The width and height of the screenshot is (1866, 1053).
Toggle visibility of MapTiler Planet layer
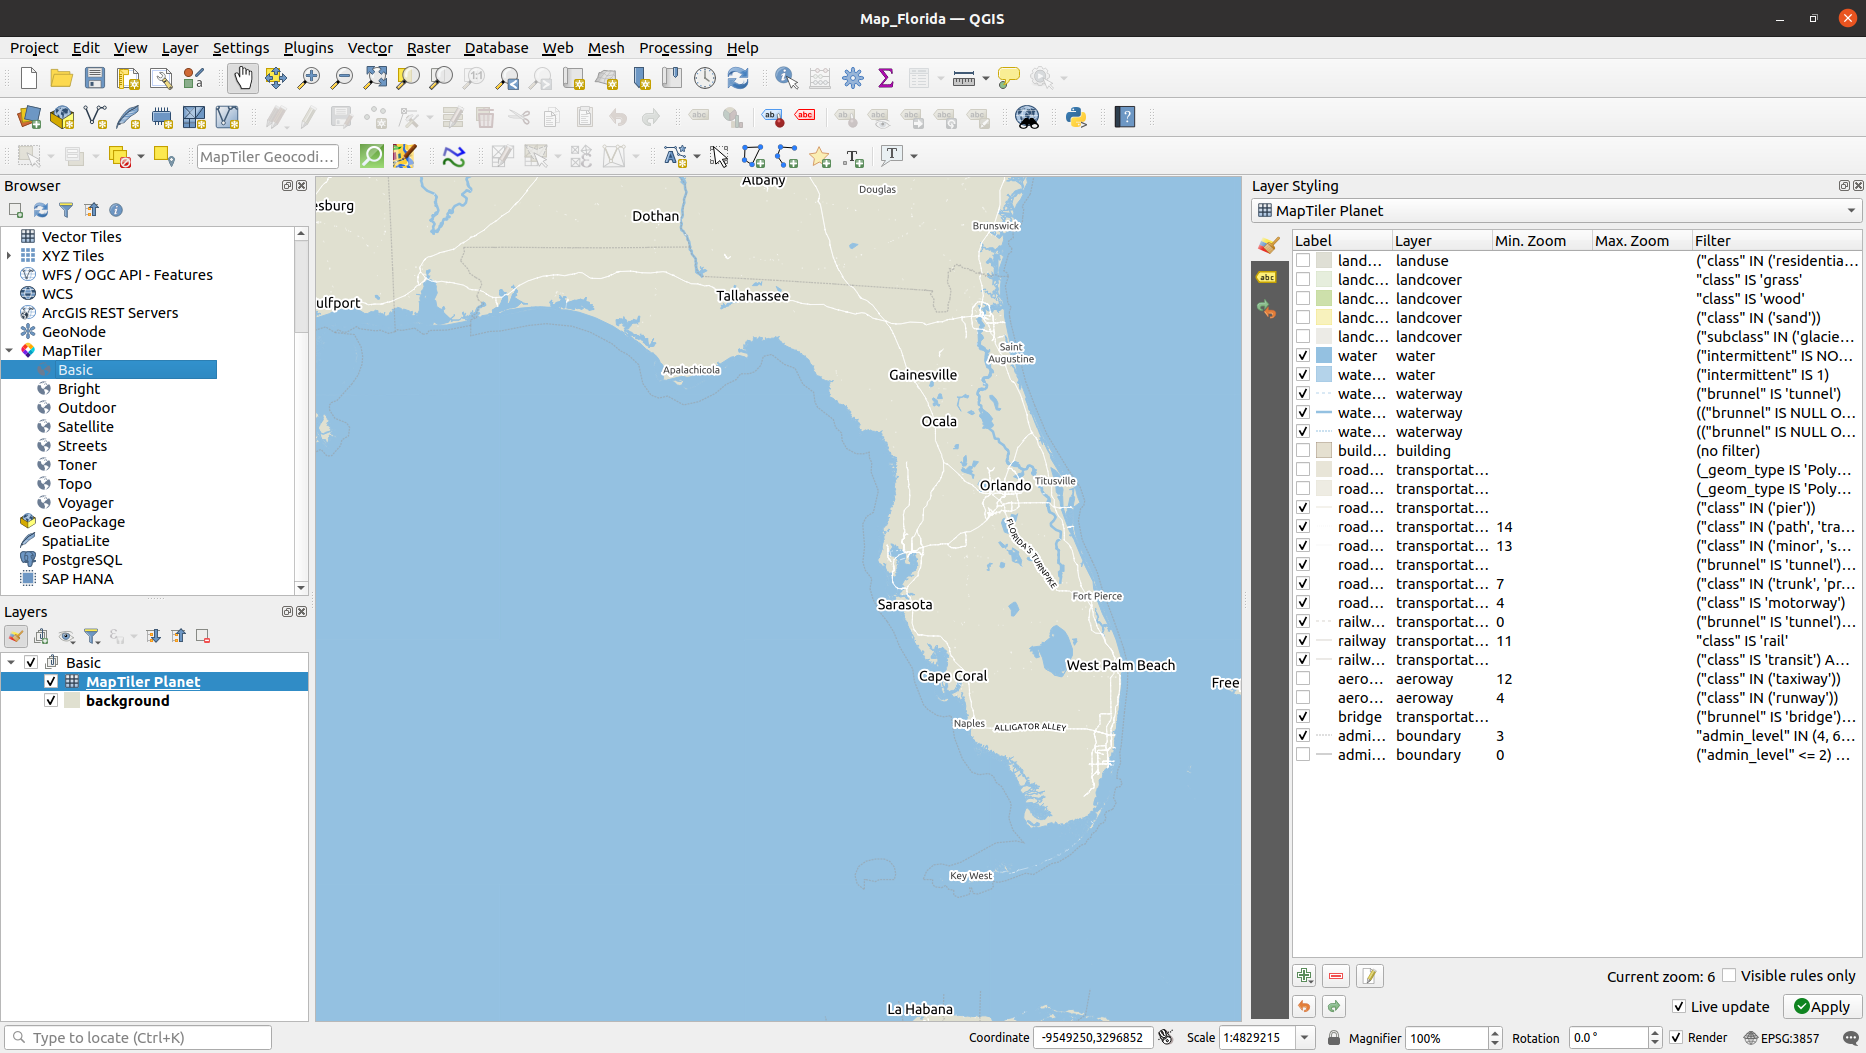click(x=51, y=682)
